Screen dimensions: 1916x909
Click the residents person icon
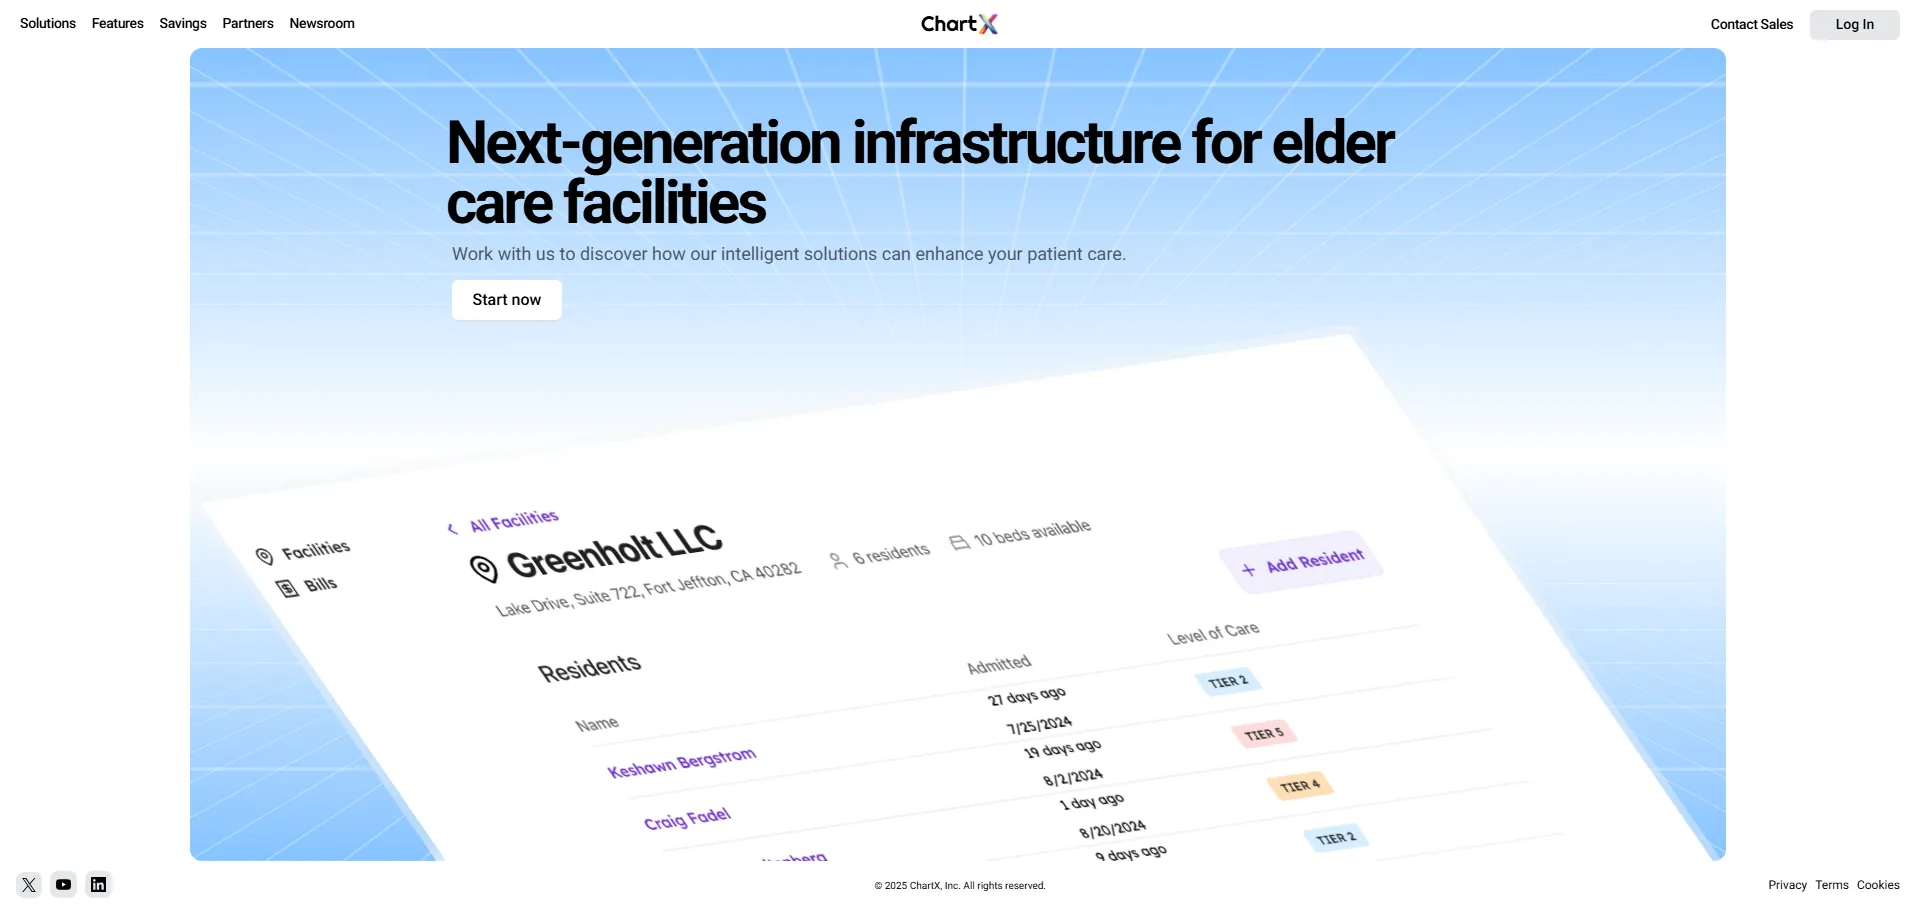pos(838,561)
